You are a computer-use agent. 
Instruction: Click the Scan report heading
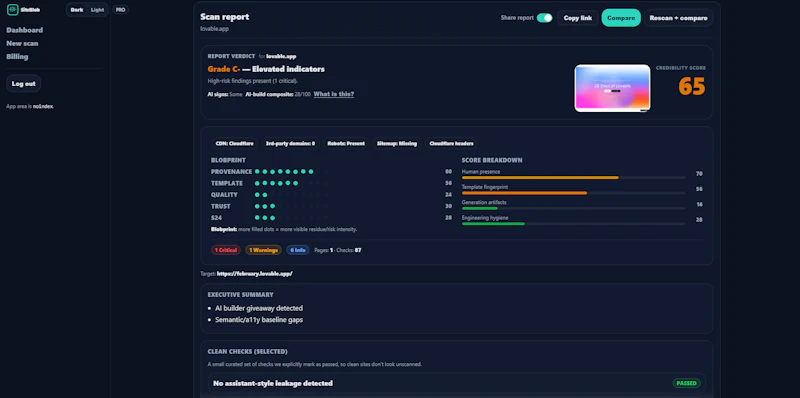point(224,17)
